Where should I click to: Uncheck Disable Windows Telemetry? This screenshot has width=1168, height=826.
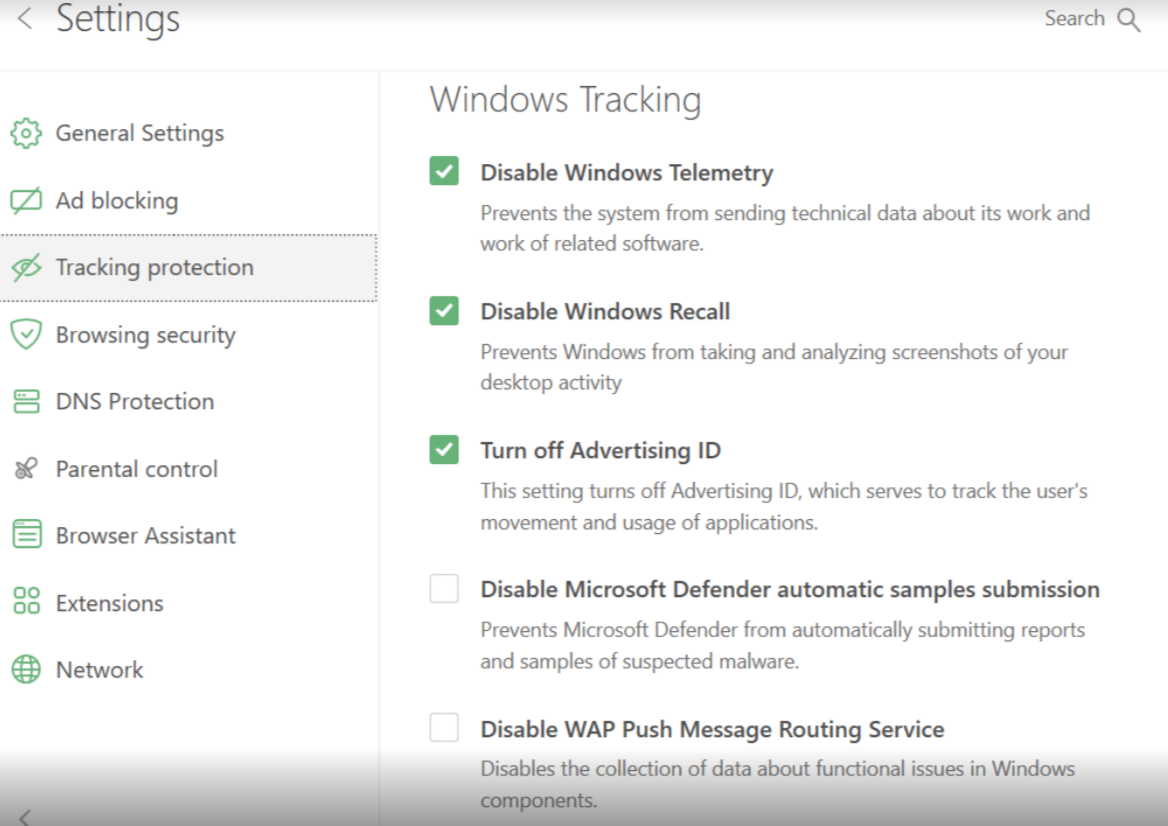point(444,171)
